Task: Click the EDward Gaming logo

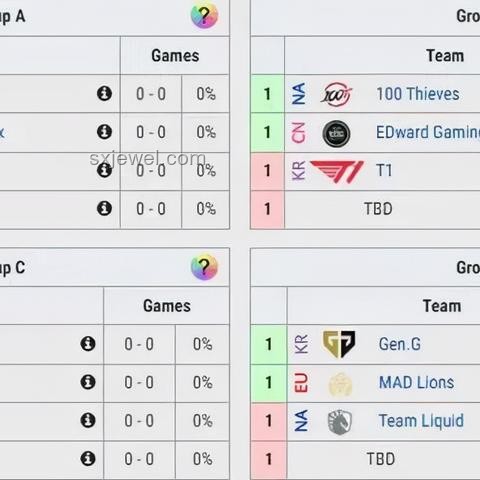Action: [337, 134]
